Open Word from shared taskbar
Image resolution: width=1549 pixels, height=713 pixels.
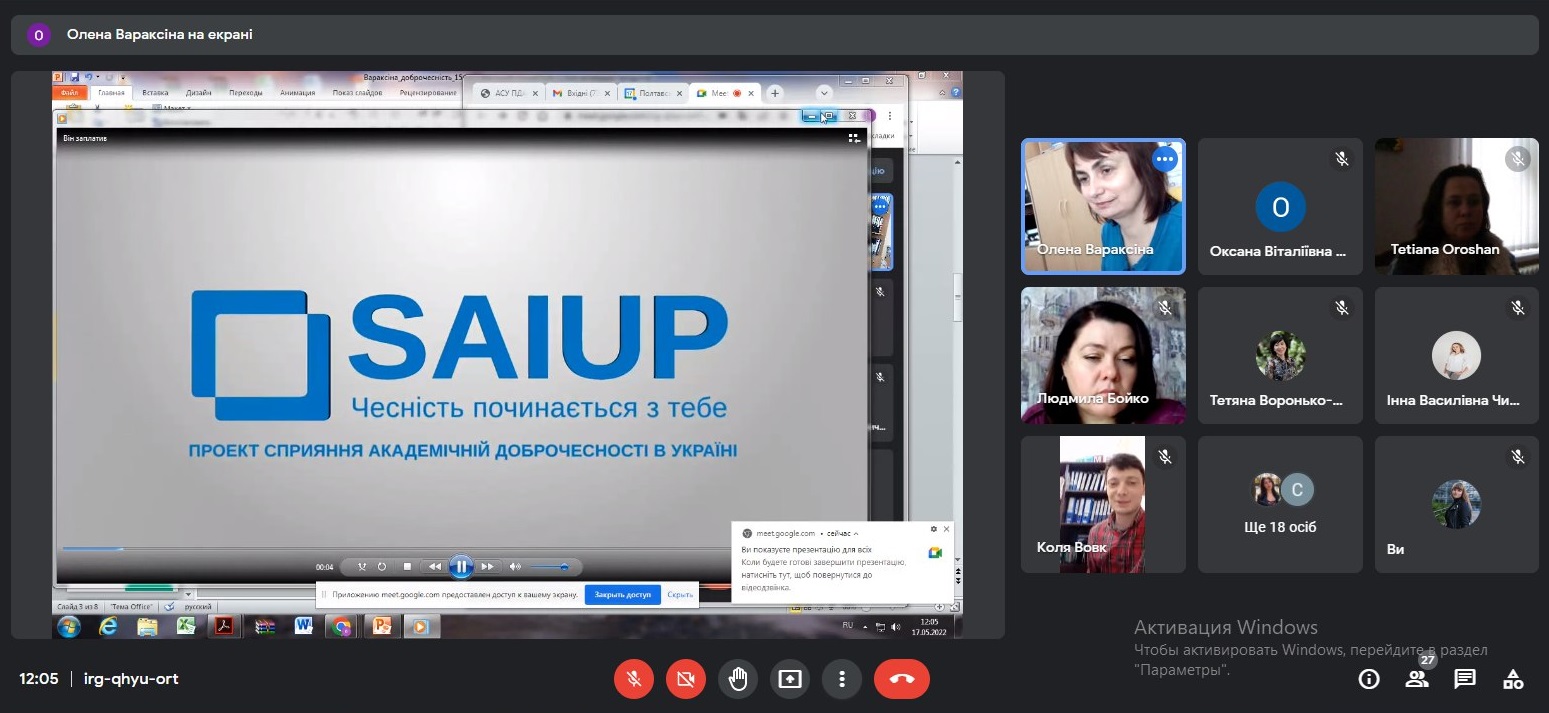tap(304, 627)
